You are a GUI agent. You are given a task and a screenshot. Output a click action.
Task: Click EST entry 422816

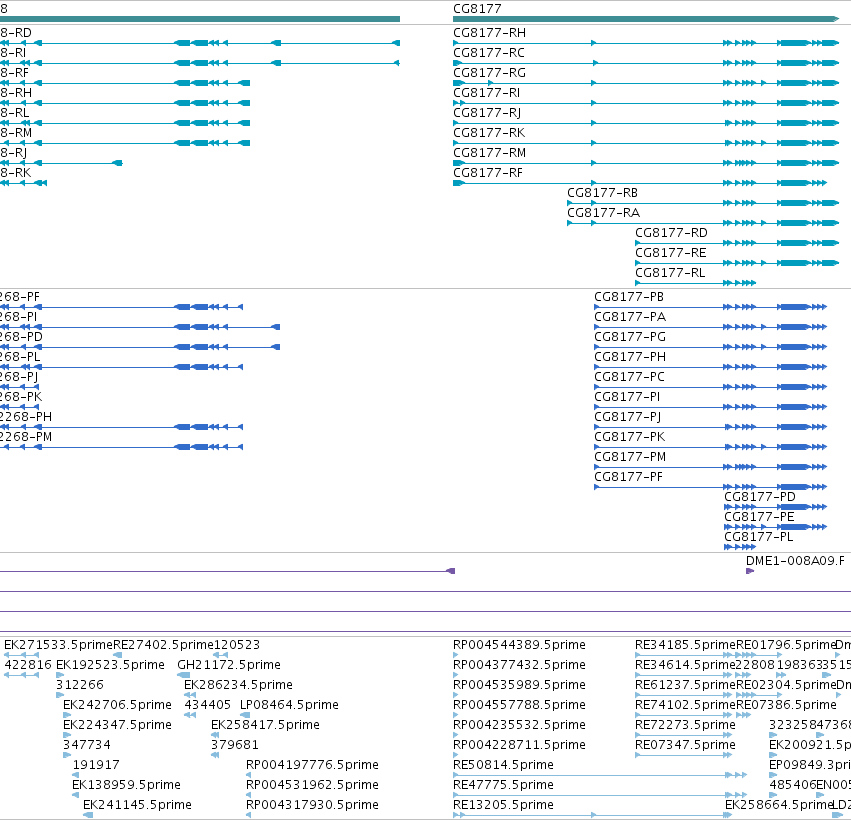(x=28, y=665)
